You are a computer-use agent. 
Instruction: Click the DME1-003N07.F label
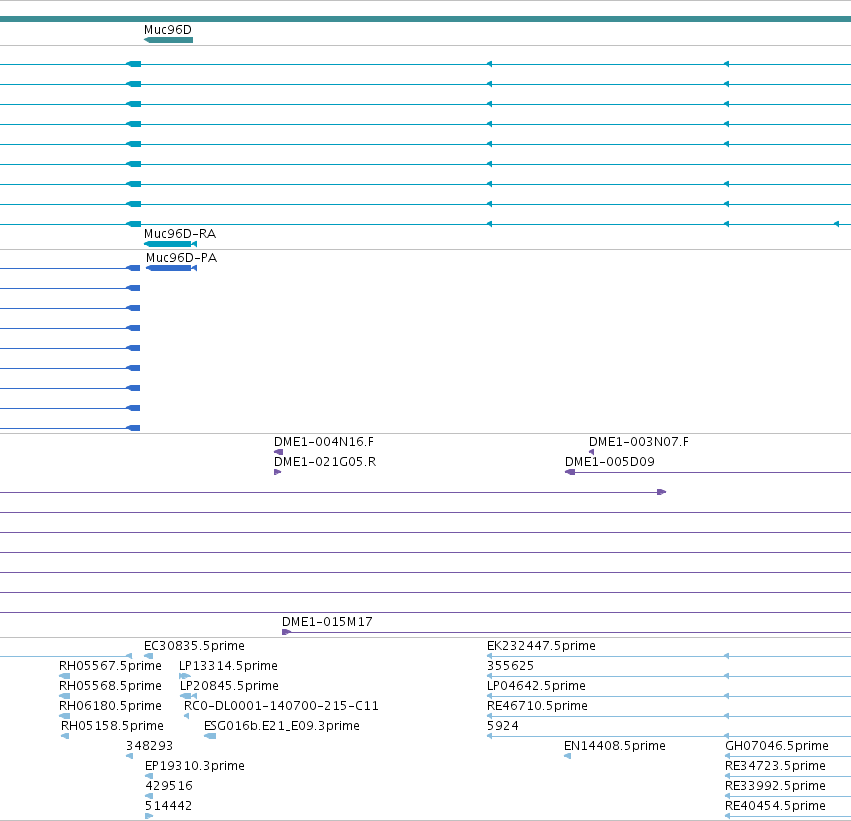tap(639, 442)
